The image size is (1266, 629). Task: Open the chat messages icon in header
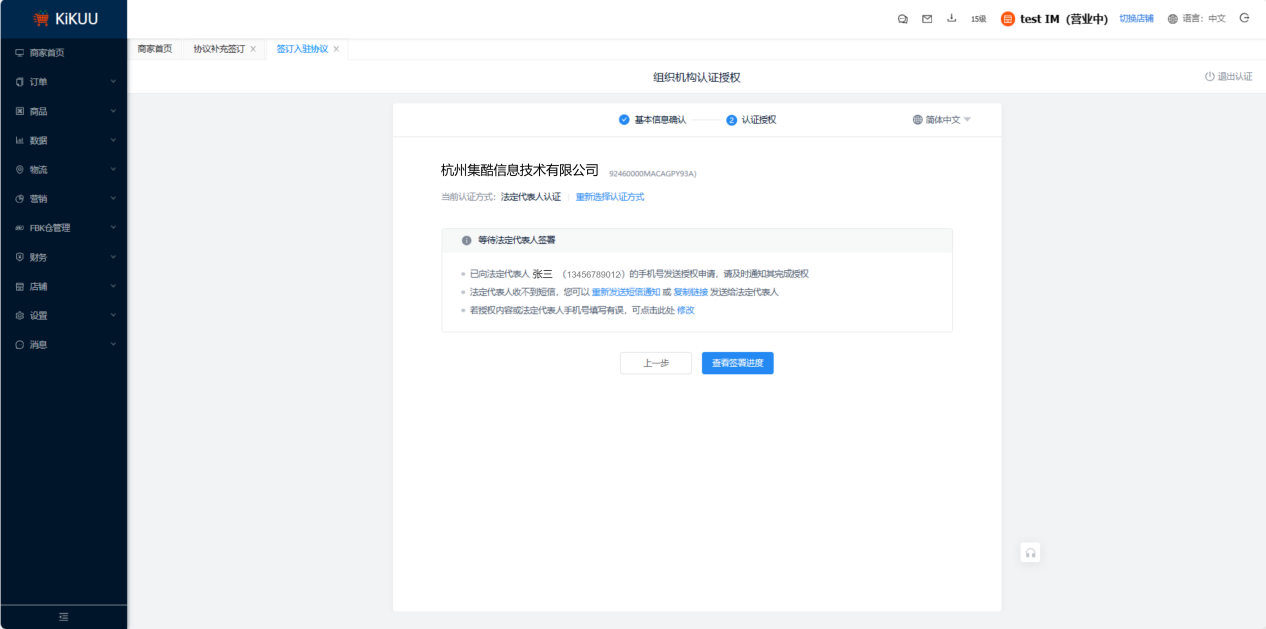coord(903,18)
